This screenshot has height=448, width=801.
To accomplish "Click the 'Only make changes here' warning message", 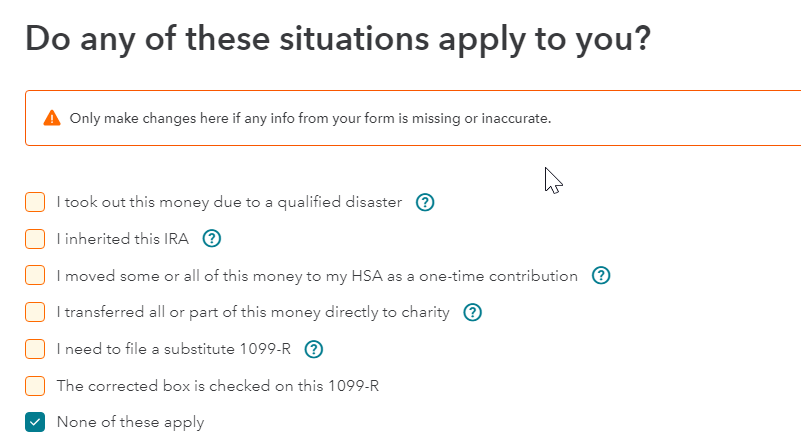I will point(311,118).
